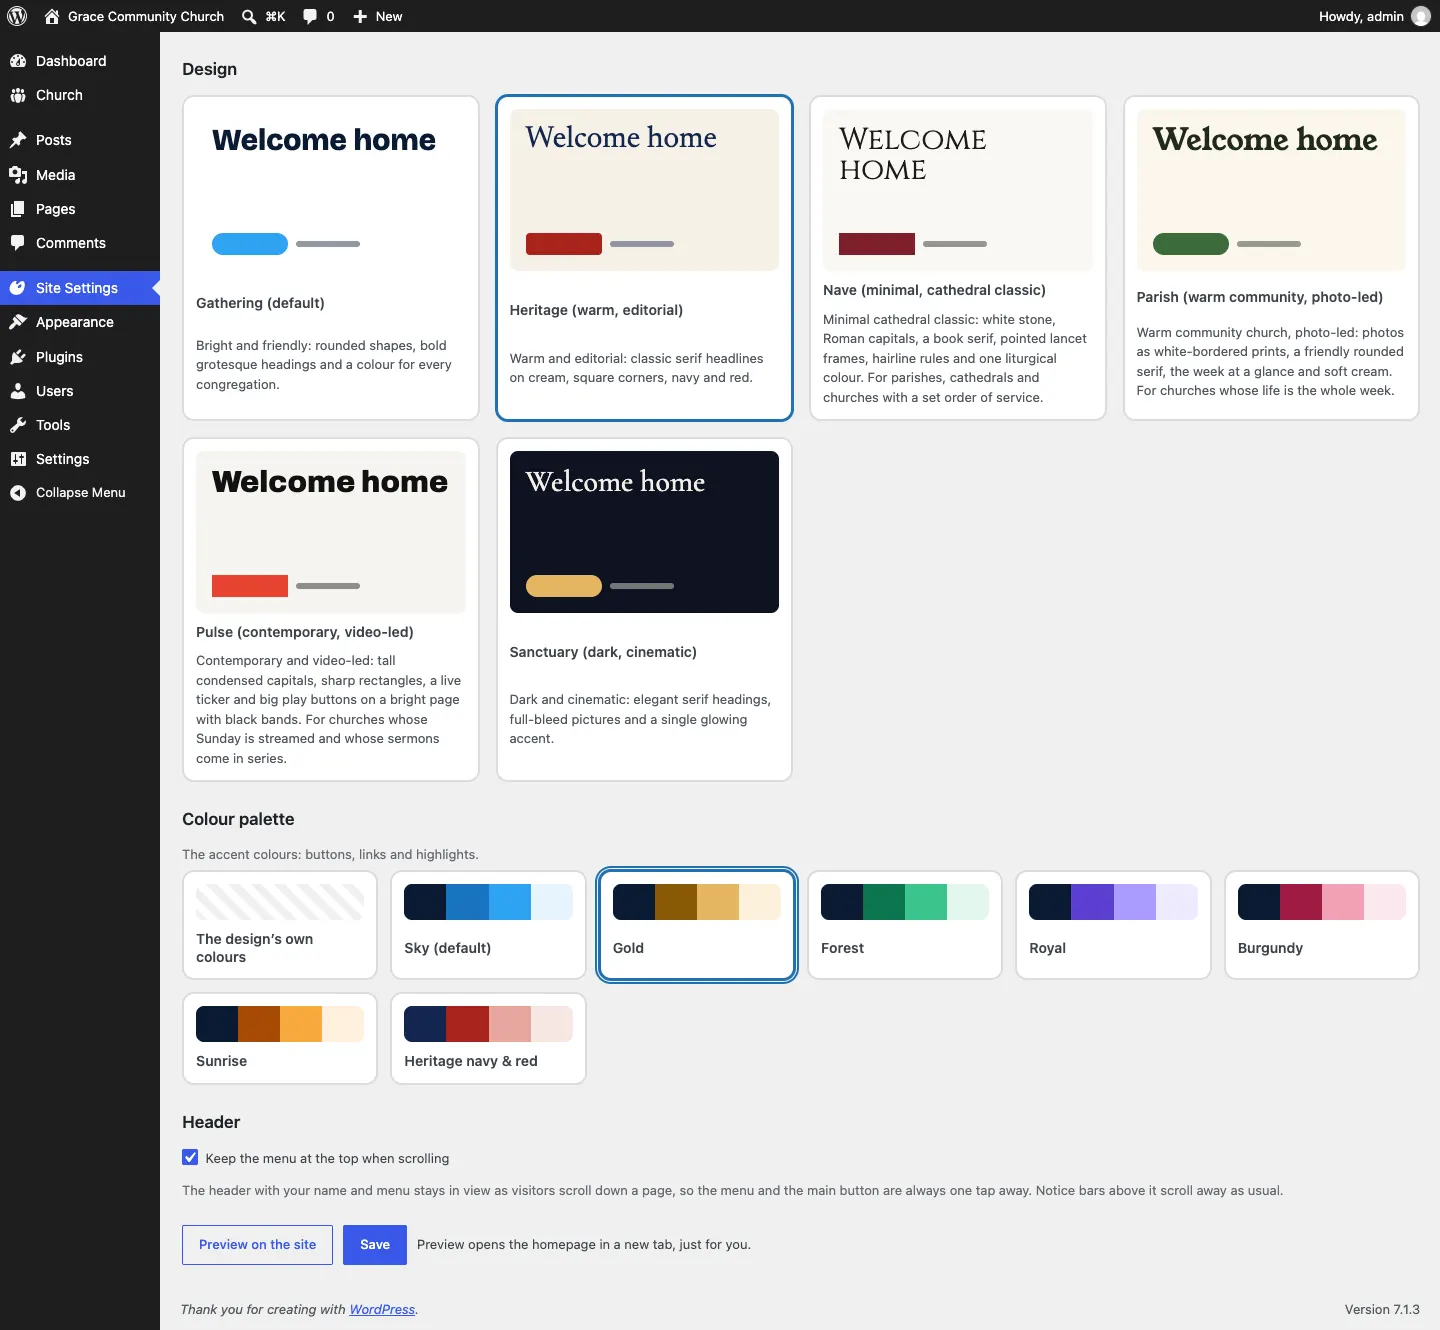Image resolution: width=1440 pixels, height=1330 pixels.
Task: Choose the Forest colour palette
Action: pyautogui.click(x=905, y=925)
